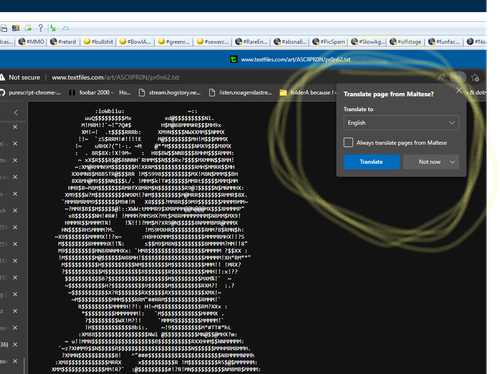Screen dimensions: 500x374
Task: Open the purescript-chrome bookmark
Action: [x=31, y=93]
